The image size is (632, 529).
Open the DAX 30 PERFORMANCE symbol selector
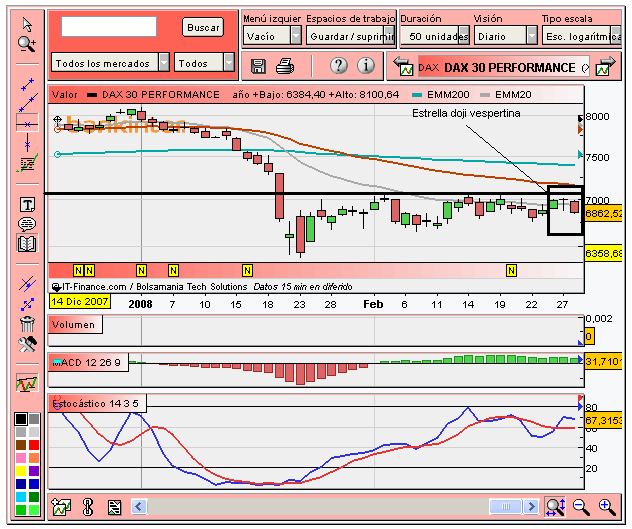click(x=503, y=67)
